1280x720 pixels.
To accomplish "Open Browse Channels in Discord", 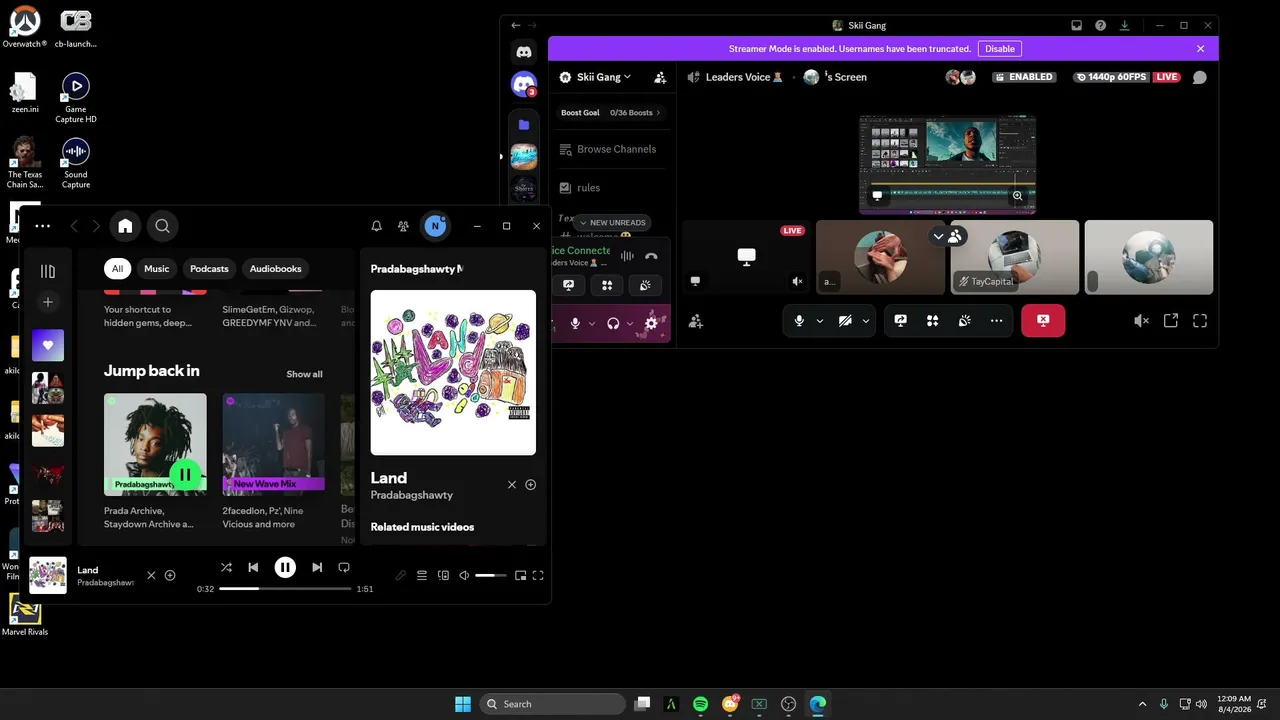I will coord(609,149).
